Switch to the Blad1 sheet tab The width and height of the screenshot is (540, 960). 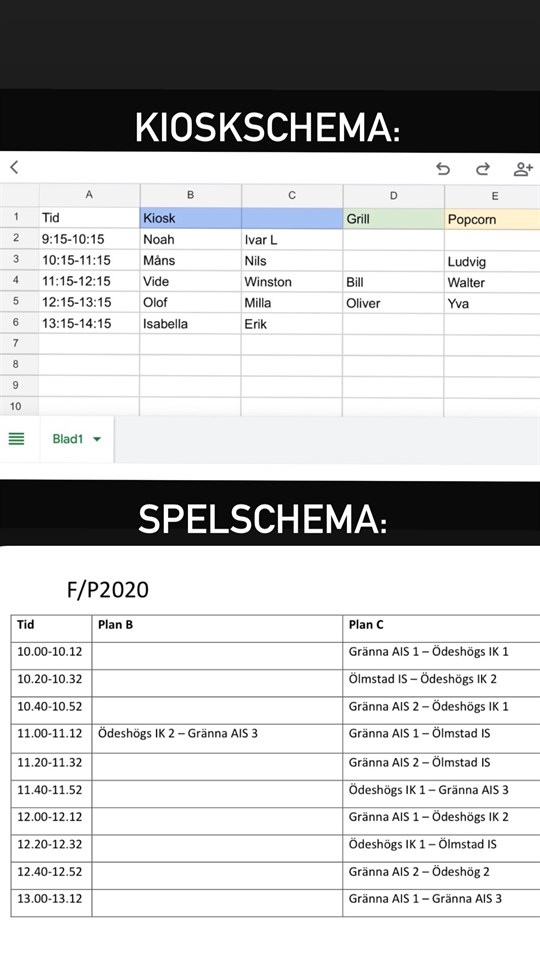[x=77, y=439]
